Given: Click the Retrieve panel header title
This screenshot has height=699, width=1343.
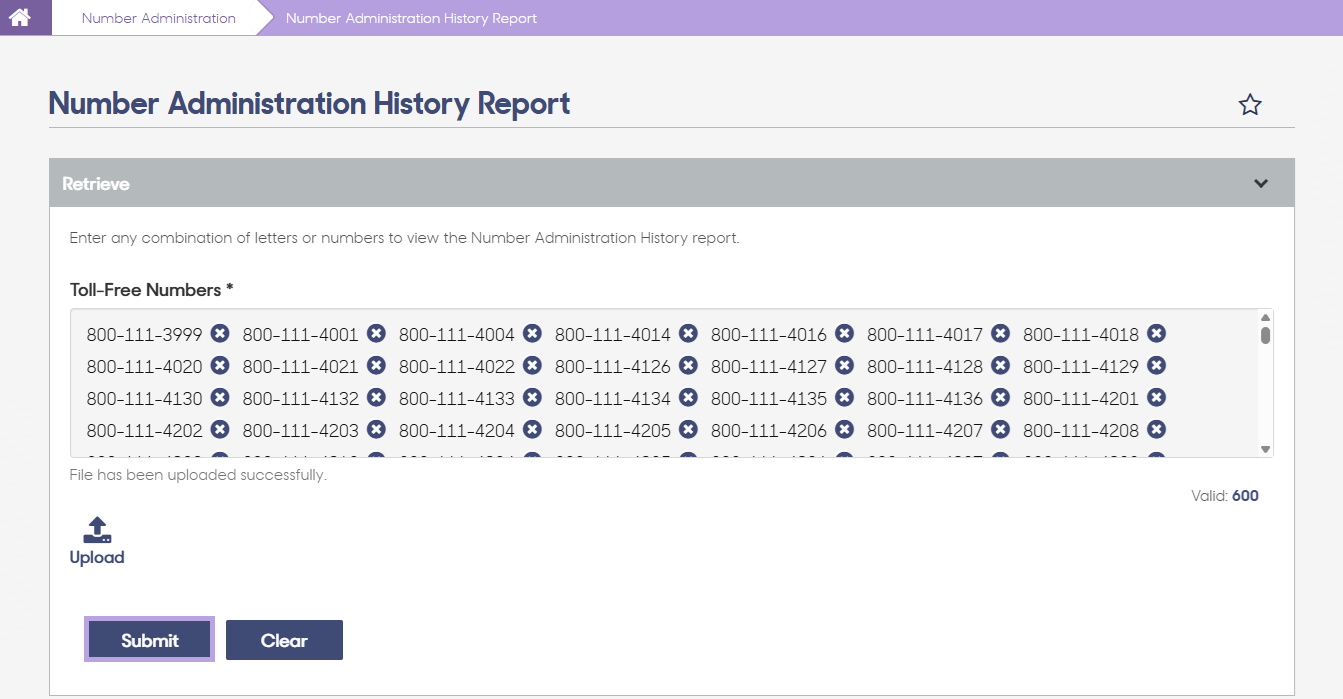Looking at the screenshot, I should [x=96, y=184].
